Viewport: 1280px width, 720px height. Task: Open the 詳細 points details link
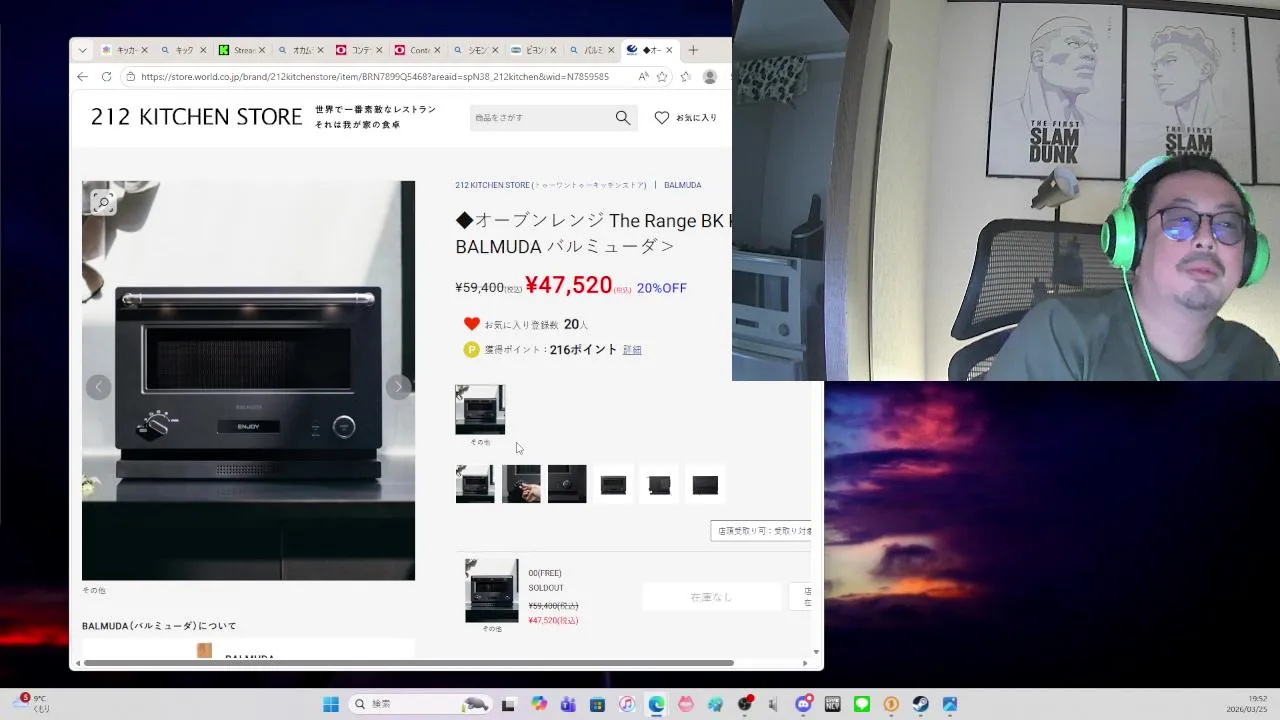[x=632, y=350]
